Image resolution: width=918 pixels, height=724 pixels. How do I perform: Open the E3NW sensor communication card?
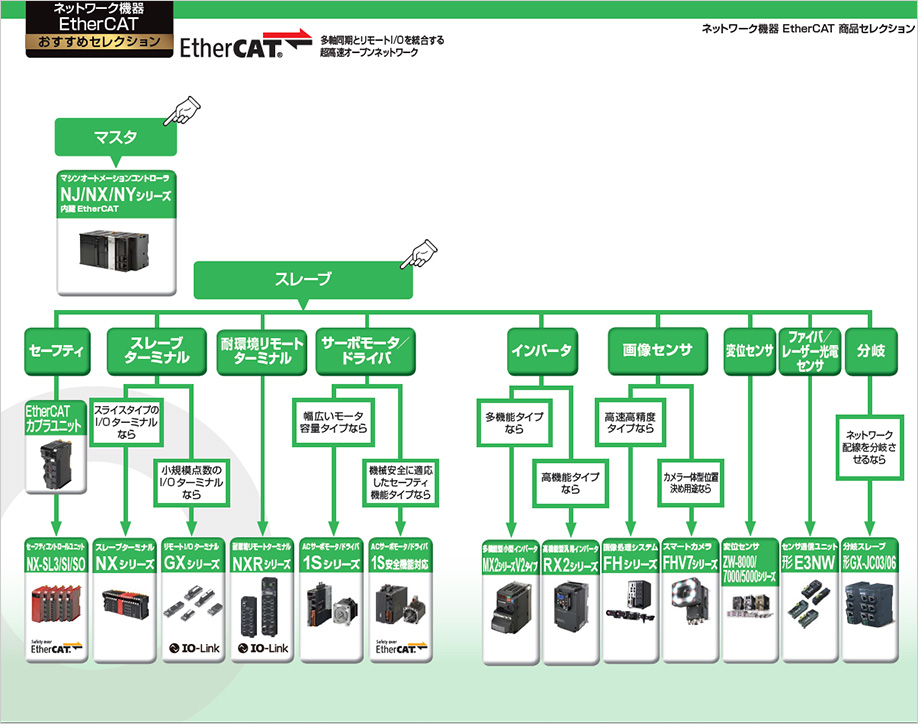point(810,601)
